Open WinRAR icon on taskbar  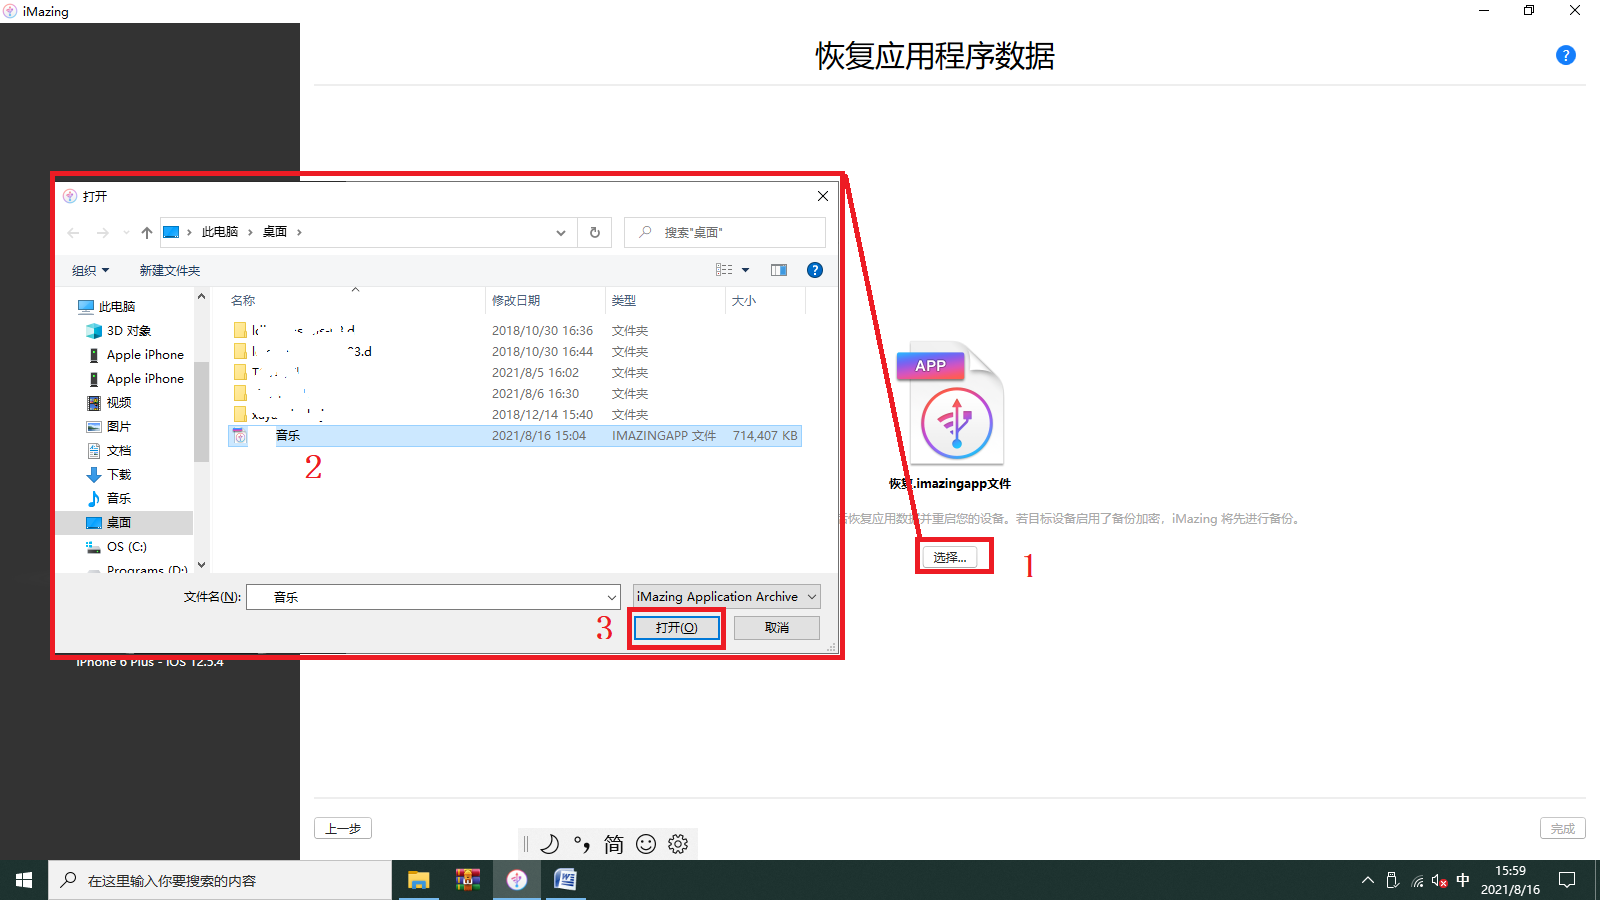point(467,880)
